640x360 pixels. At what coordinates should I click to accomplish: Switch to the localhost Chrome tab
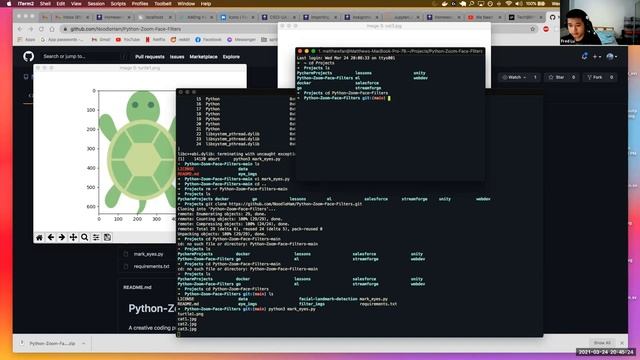pos(155,17)
